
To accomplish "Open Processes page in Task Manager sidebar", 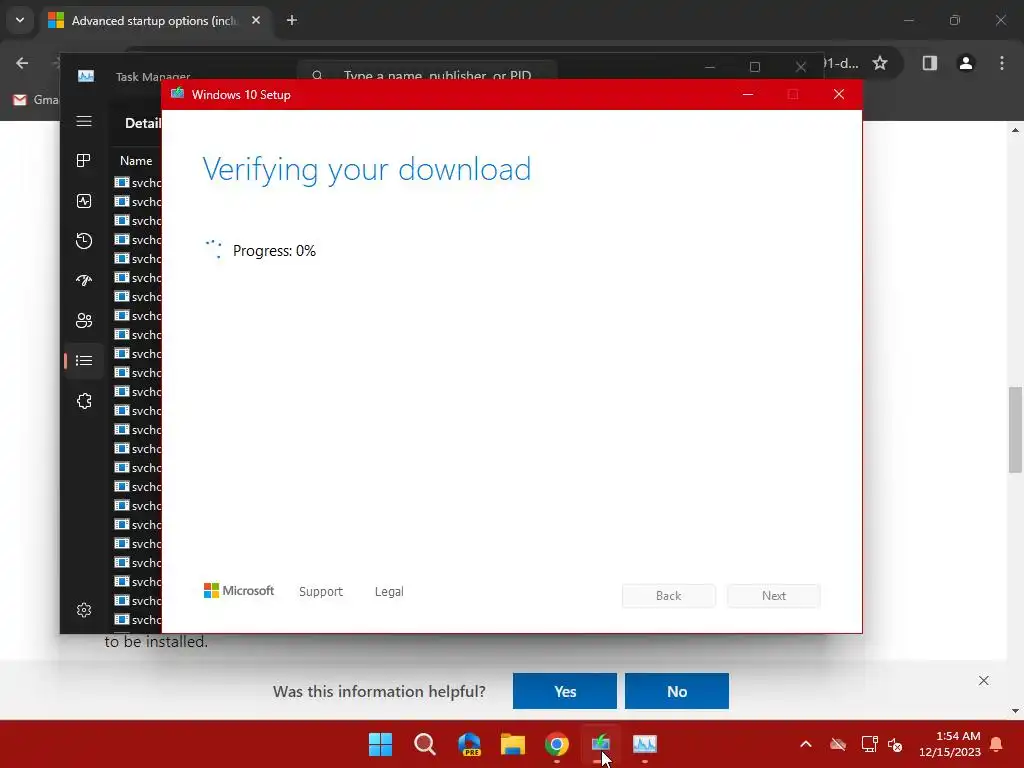I will coord(84,161).
